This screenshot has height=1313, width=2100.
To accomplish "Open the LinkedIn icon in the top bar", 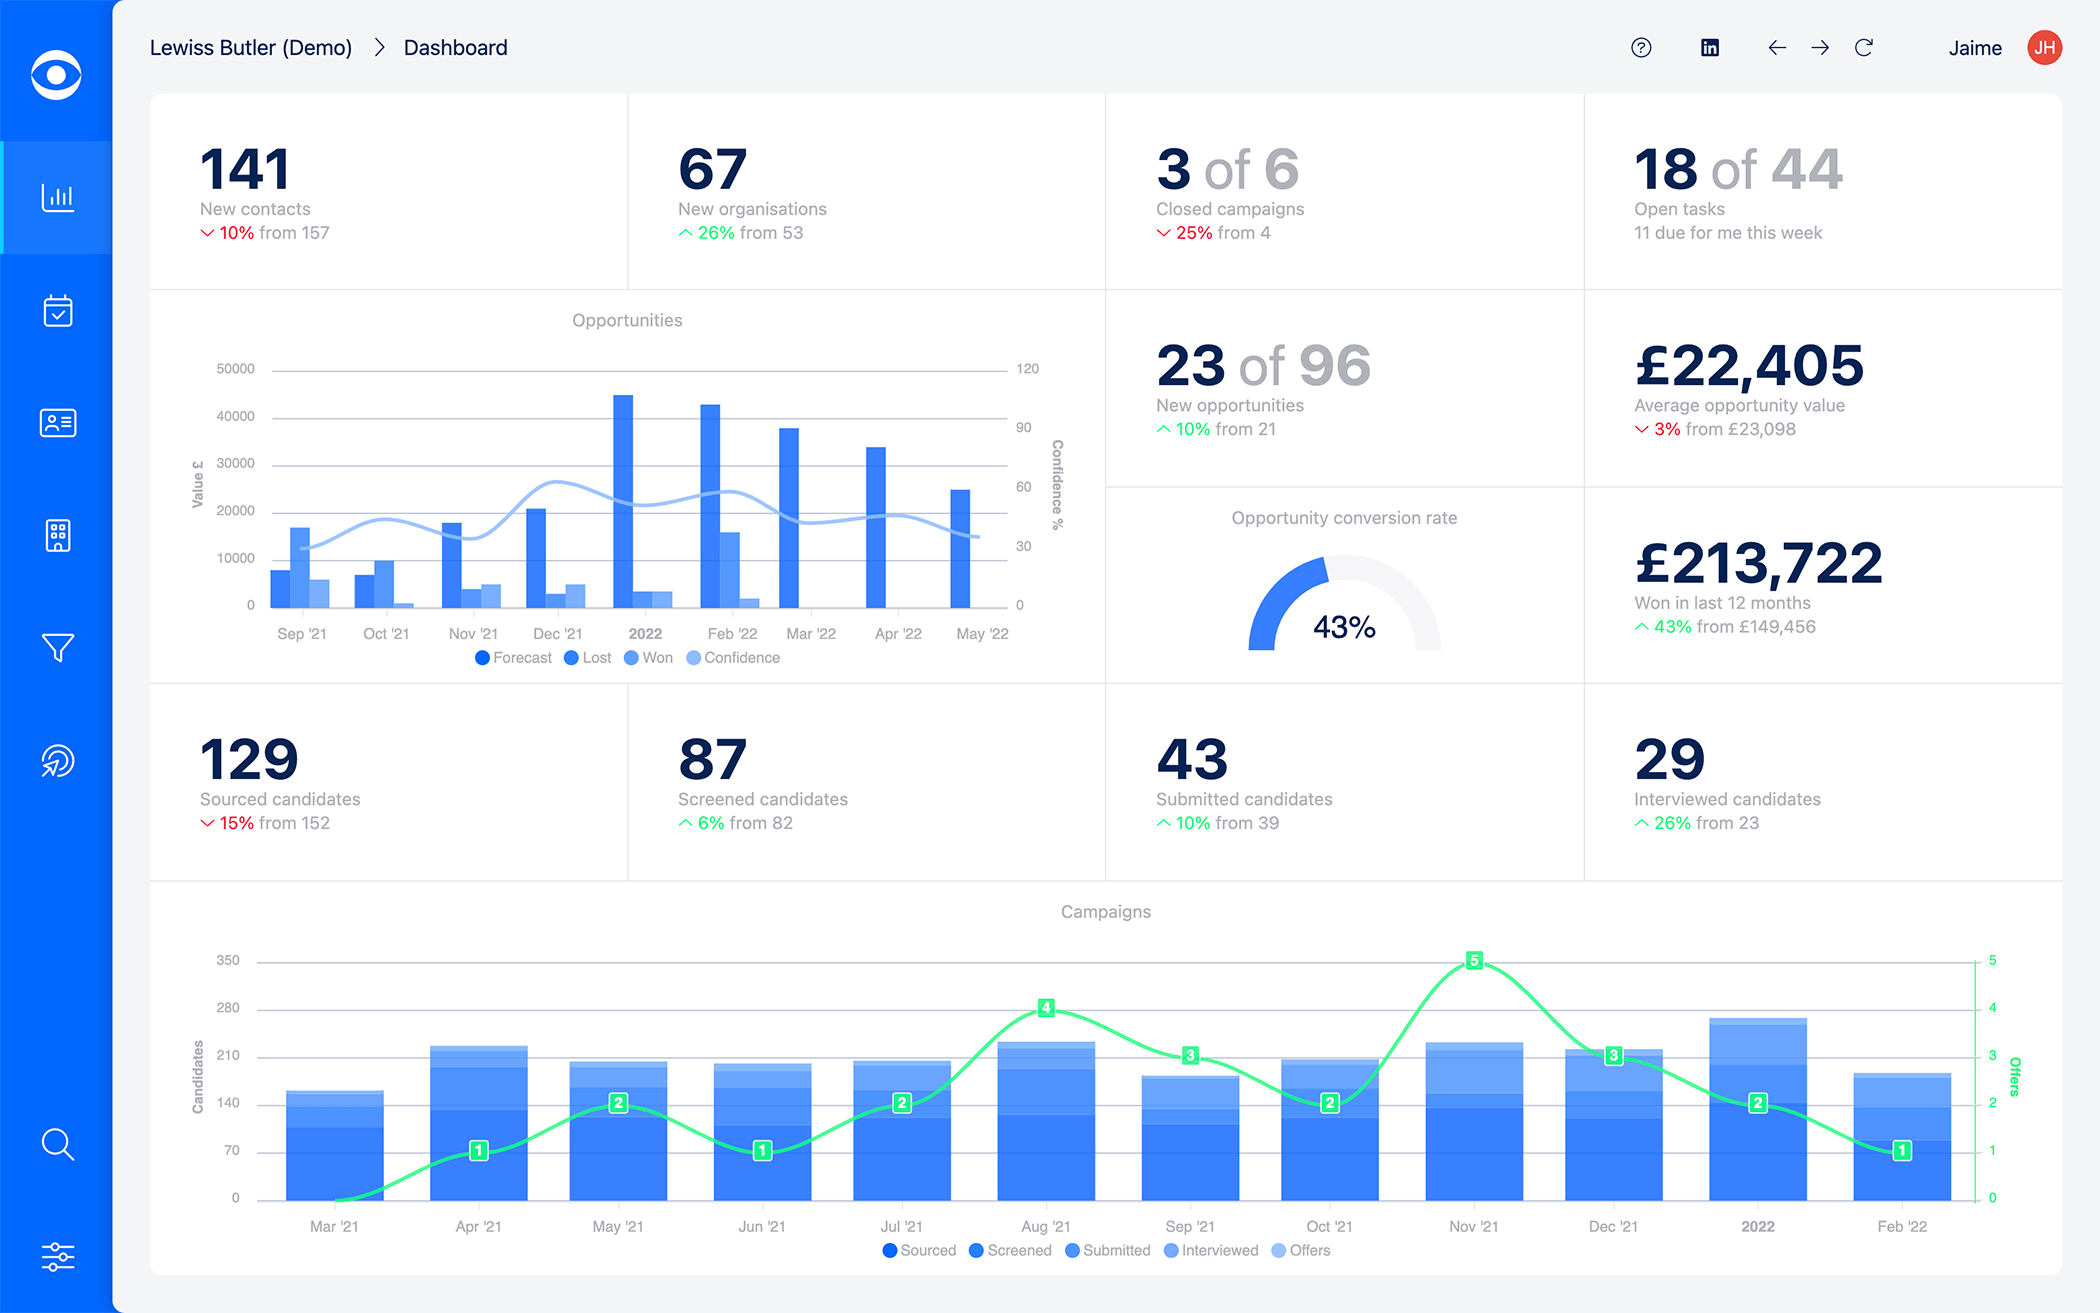I will click(x=1710, y=47).
